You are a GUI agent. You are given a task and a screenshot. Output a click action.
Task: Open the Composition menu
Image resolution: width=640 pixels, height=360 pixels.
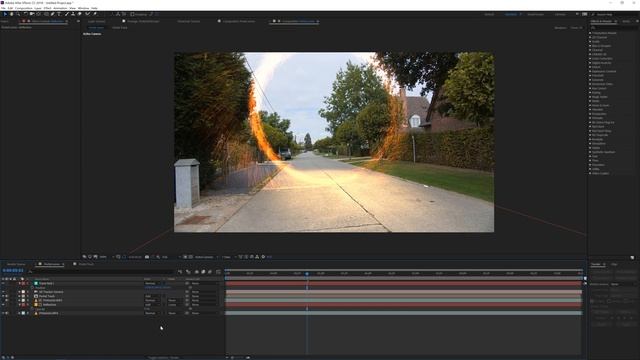pos(23,8)
